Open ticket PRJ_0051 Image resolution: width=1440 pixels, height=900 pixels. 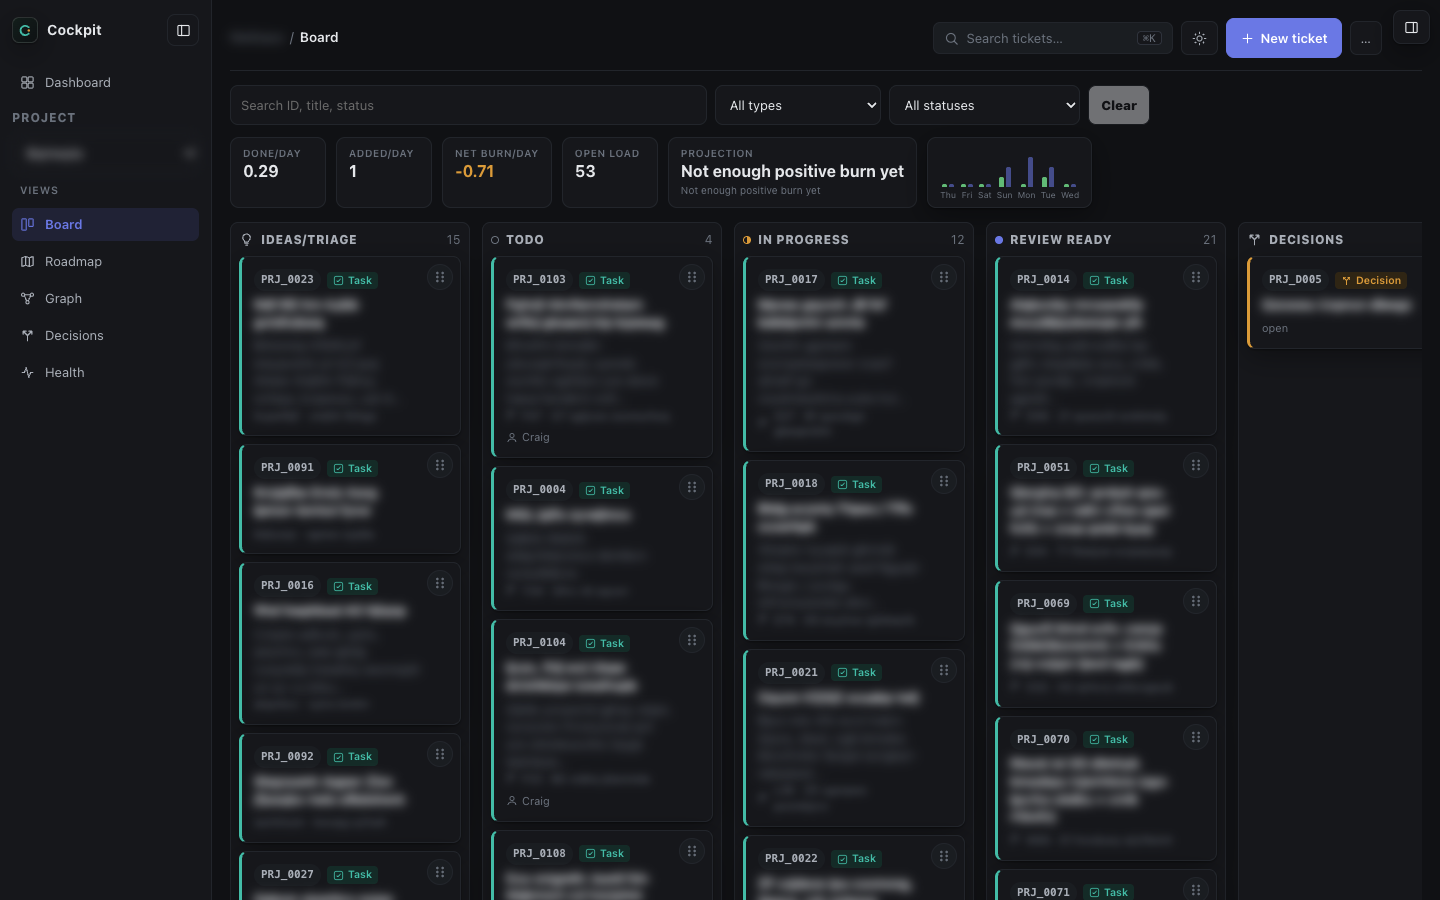[x=1106, y=508]
